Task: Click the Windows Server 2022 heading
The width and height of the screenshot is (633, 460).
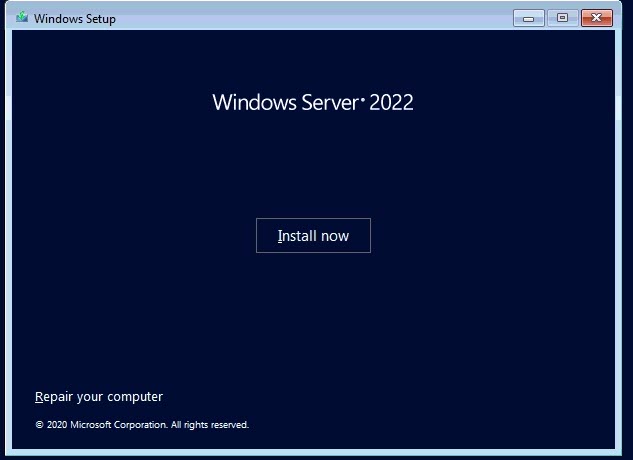Action: tap(313, 102)
